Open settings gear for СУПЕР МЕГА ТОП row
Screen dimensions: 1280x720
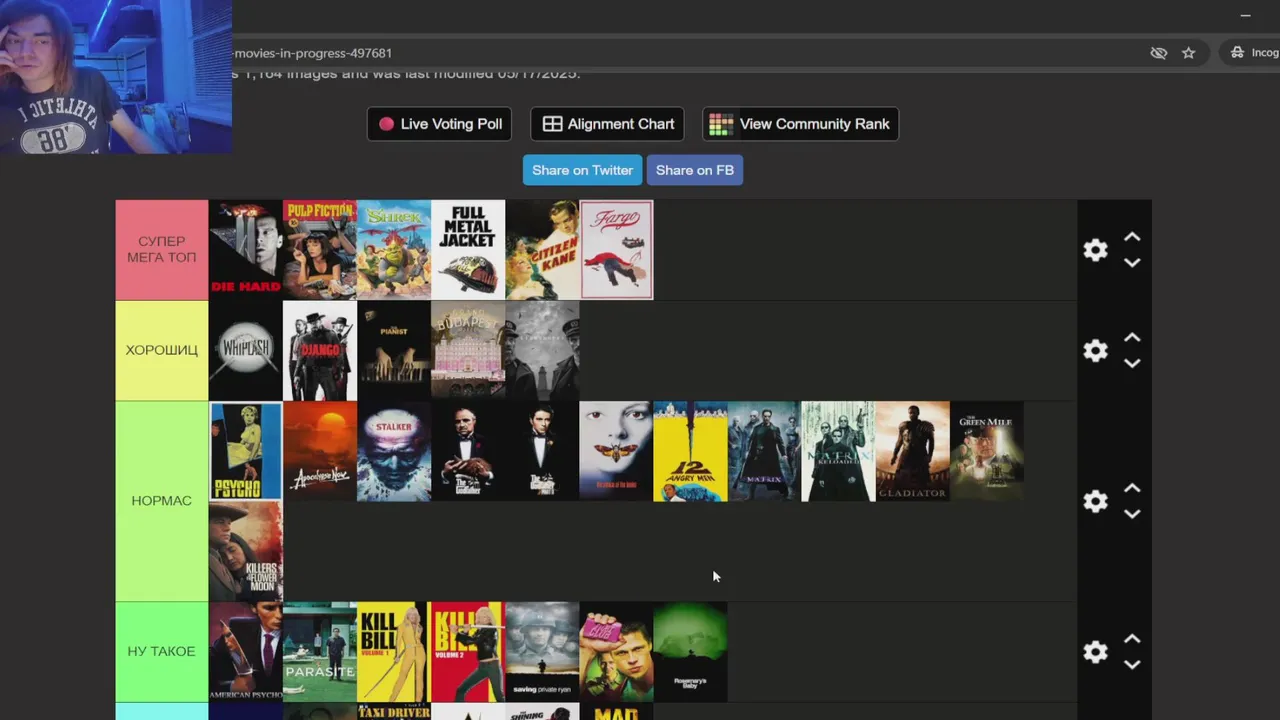coord(1095,250)
